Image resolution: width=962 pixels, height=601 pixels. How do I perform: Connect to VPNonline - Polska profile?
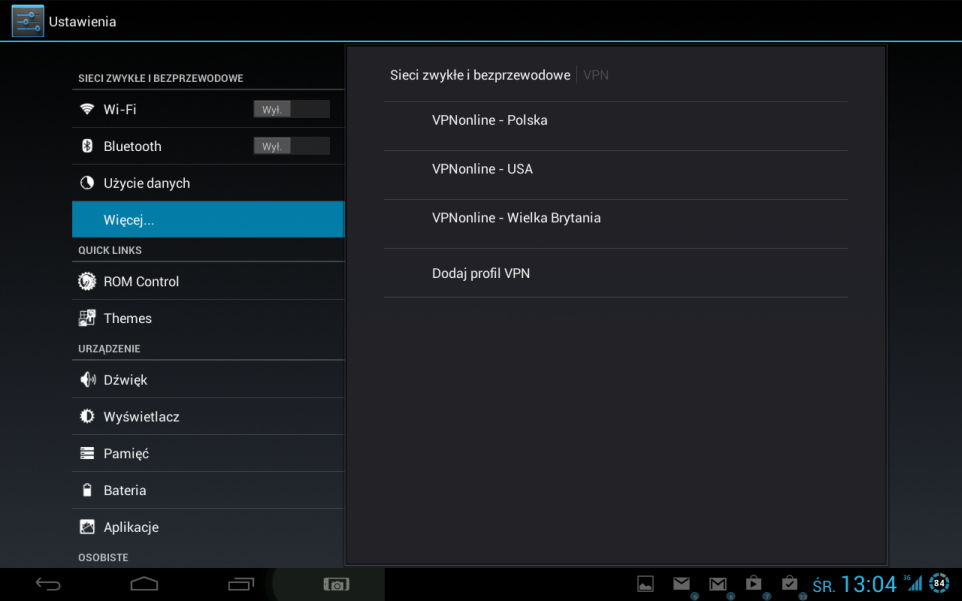[615, 126]
